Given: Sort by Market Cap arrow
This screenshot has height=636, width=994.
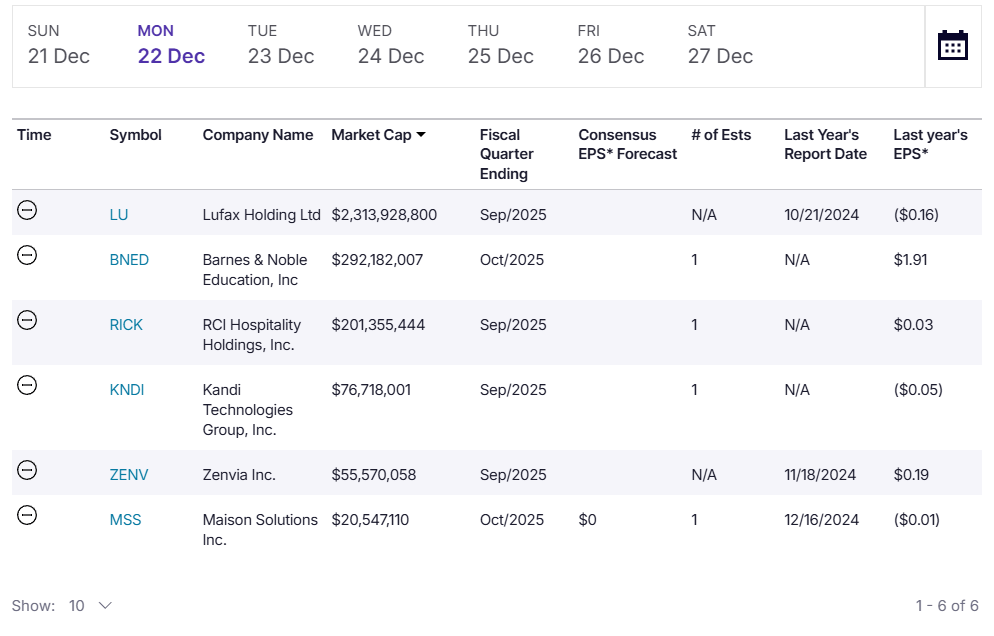Looking at the screenshot, I should point(421,135).
